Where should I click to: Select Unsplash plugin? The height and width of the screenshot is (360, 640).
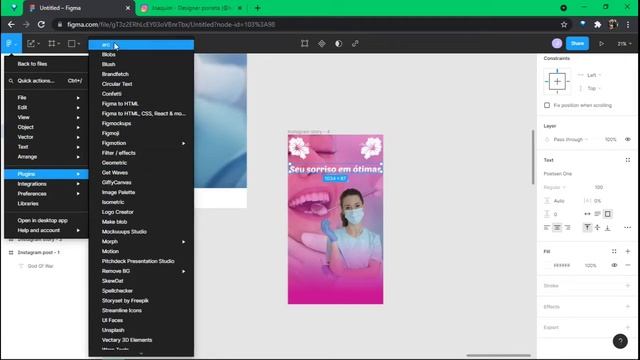coord(141,330)
